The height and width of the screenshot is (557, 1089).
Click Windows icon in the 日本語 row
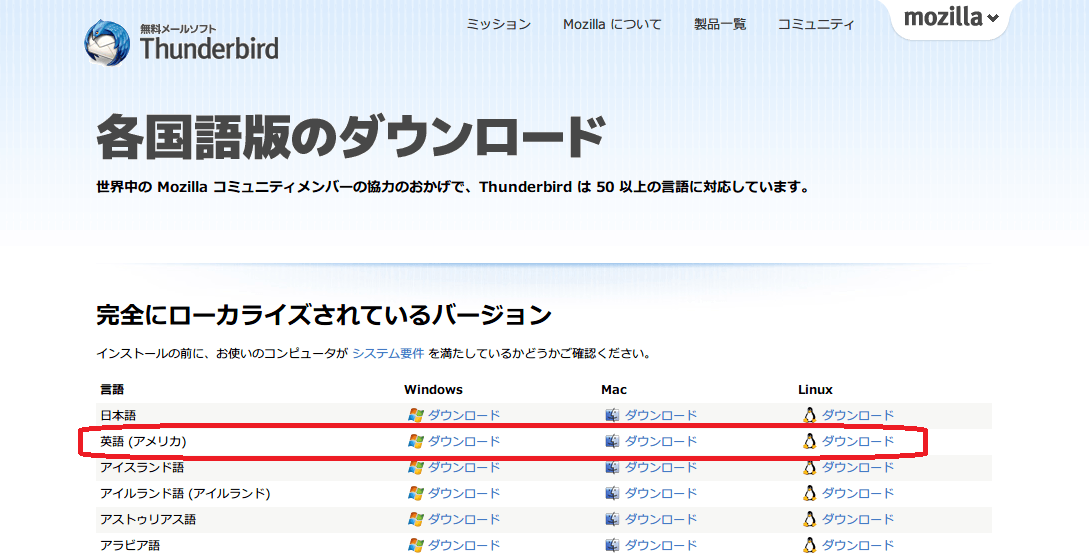point(415,415)
